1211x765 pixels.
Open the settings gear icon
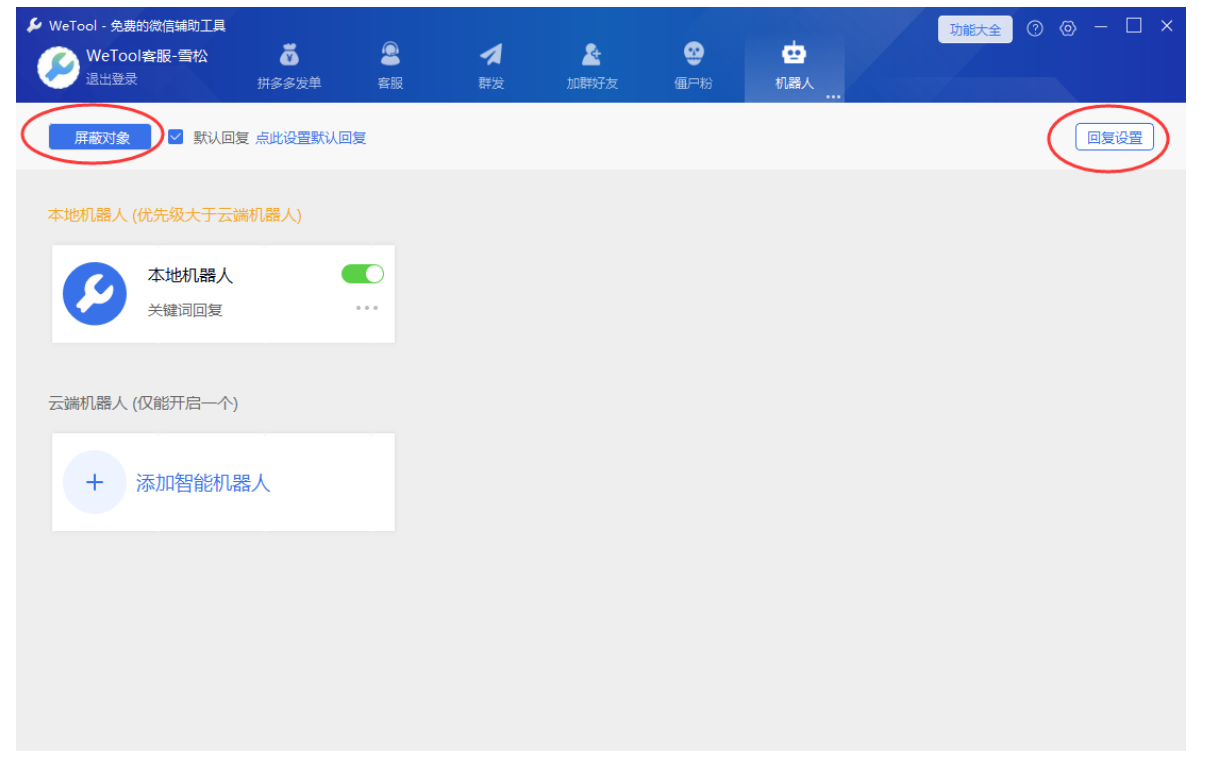[x=1068, y=29]
